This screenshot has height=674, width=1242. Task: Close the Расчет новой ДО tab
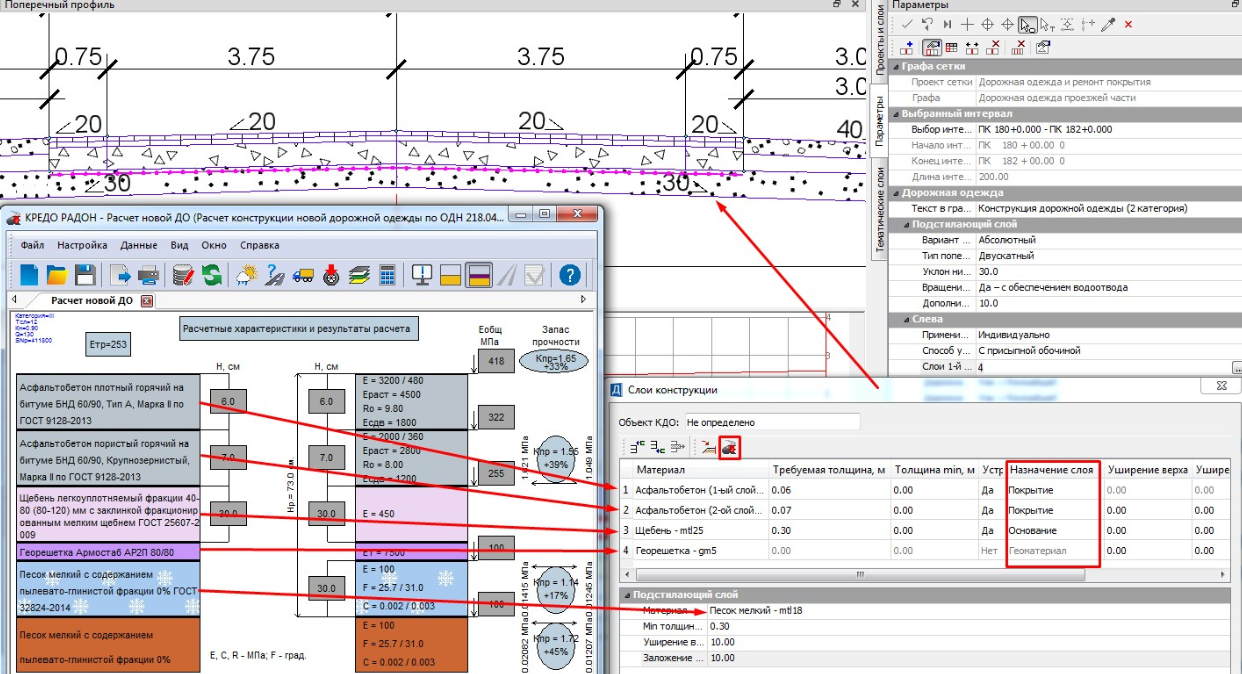click(x=146, y=300)
